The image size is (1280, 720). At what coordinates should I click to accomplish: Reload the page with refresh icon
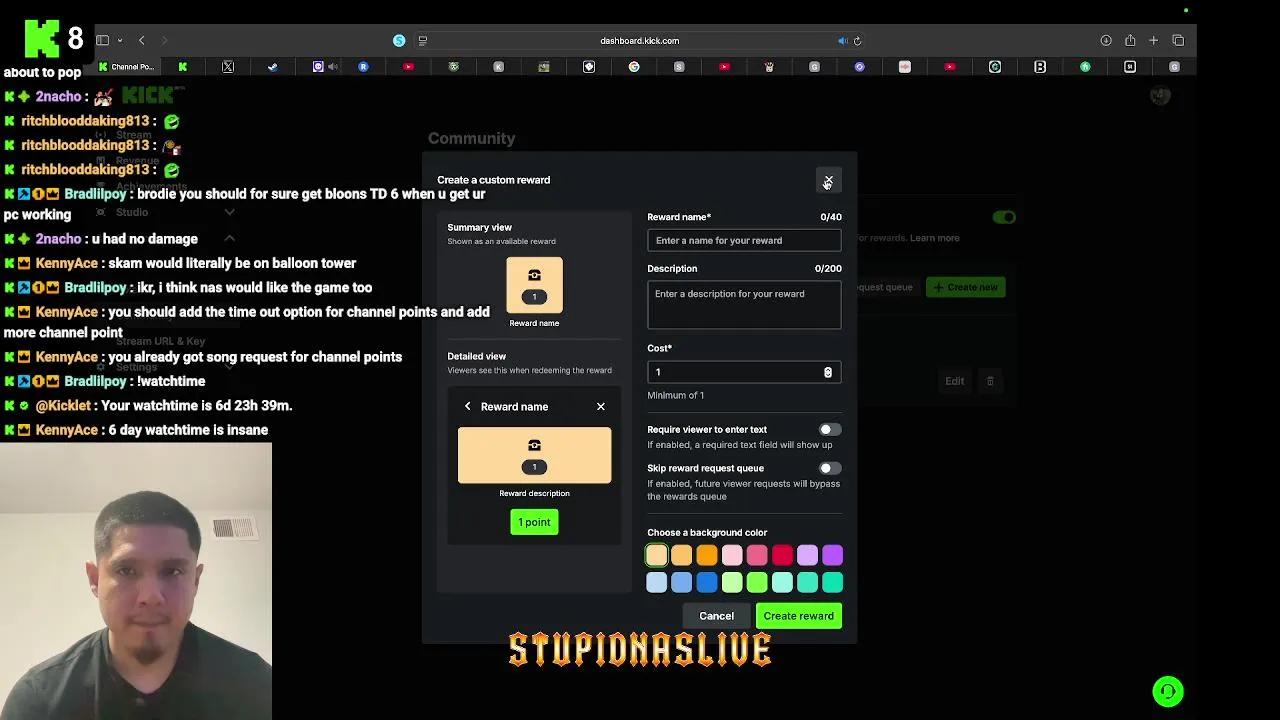(857, 41)
